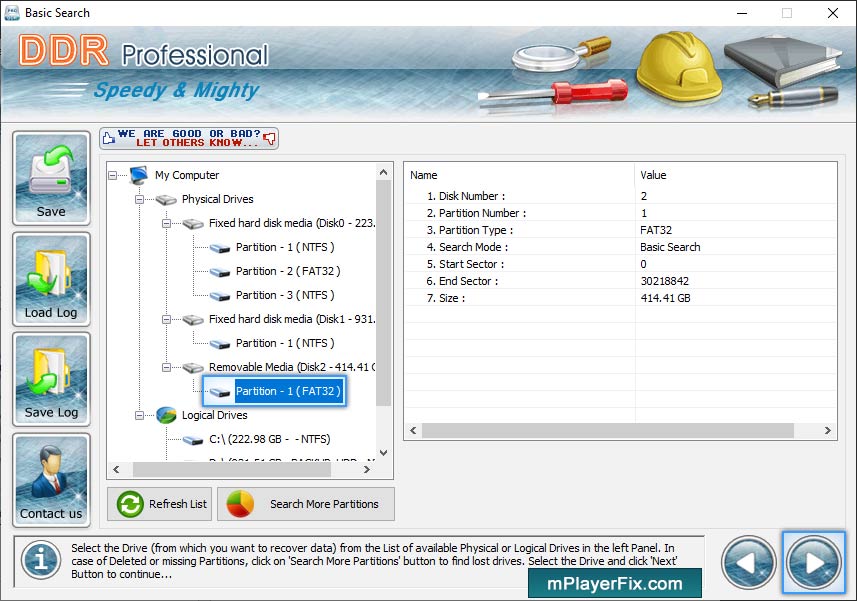This screenshot has height=601, width=857.
Task: Select Disk2 Partition - 1 (FAT32)
Action: coord(288,392)
